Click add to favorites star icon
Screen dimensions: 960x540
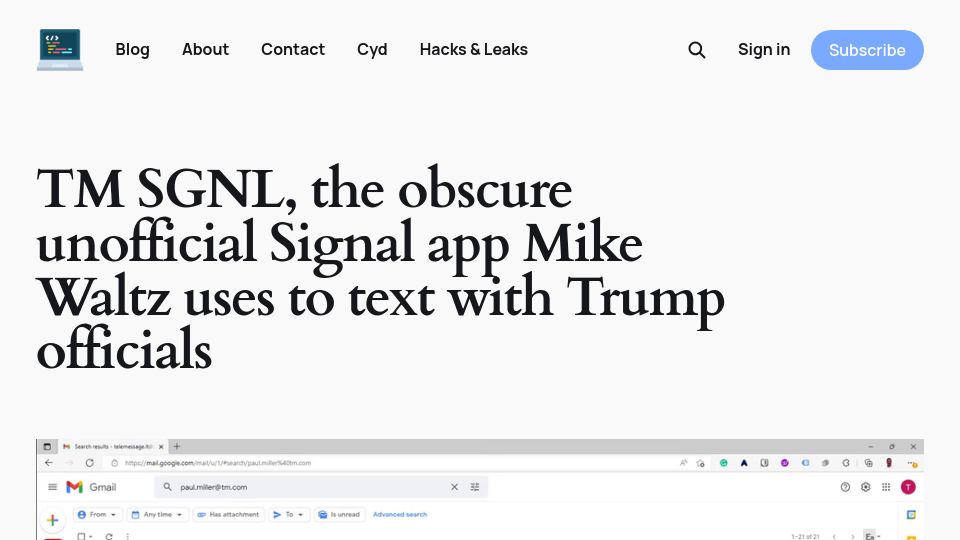coord(700,463)
